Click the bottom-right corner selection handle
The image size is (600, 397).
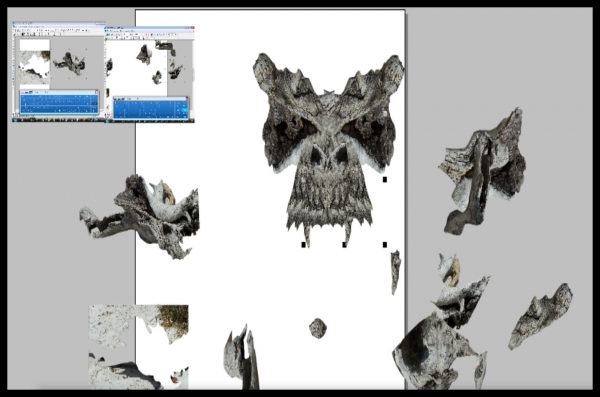coord(385,245)
